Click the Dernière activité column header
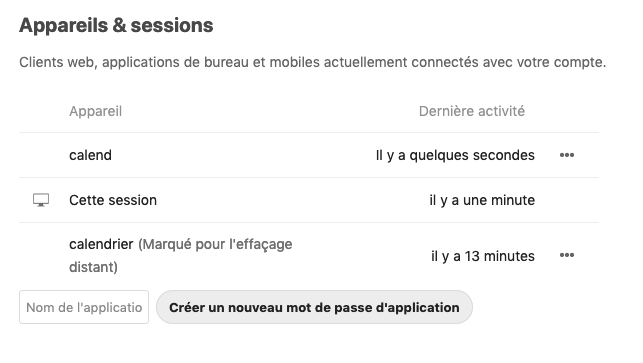Screen dimensions: 643x363 point(472,111)
